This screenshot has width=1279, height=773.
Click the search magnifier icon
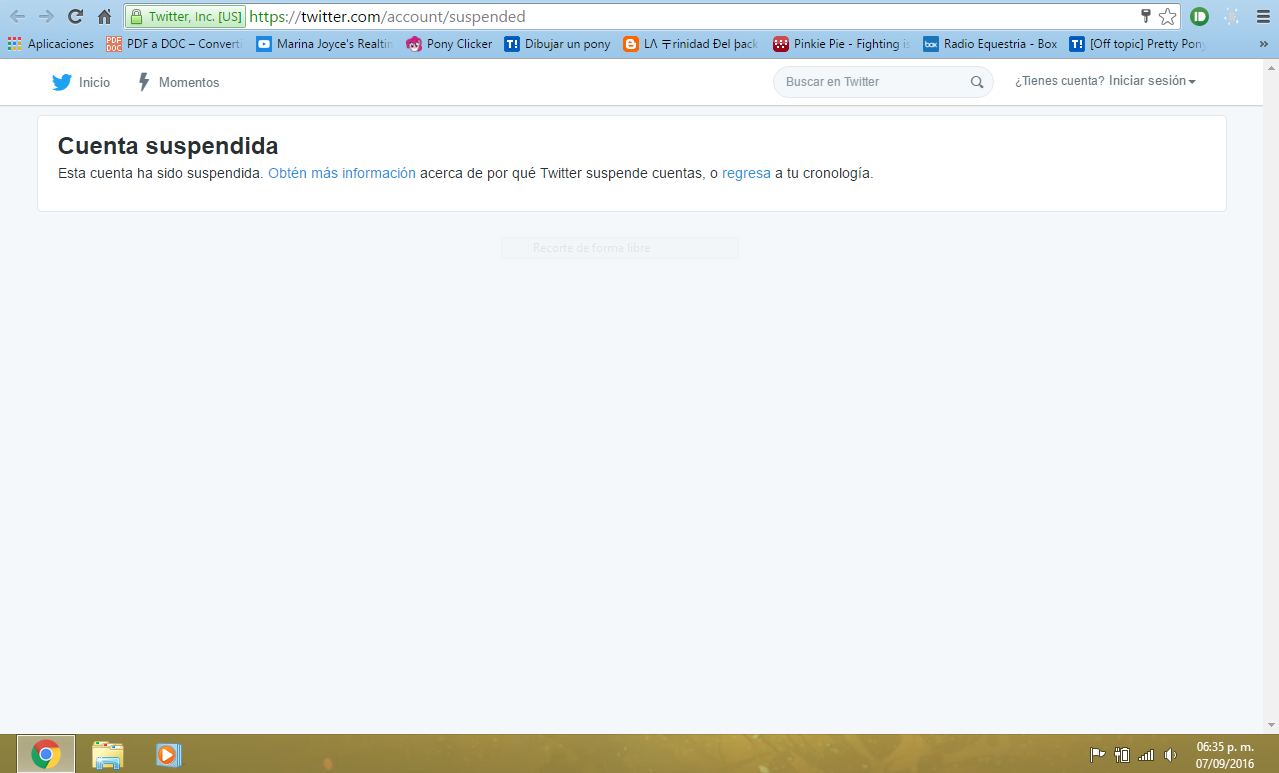click(977, 82)
